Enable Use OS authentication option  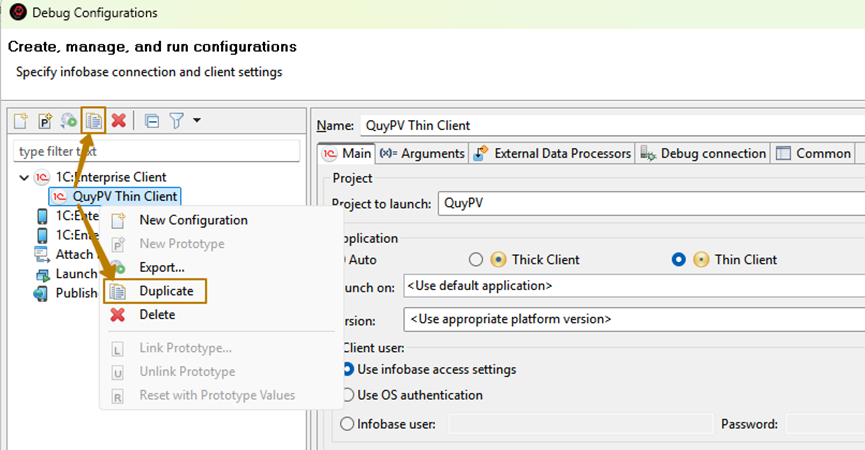[347, 395]
